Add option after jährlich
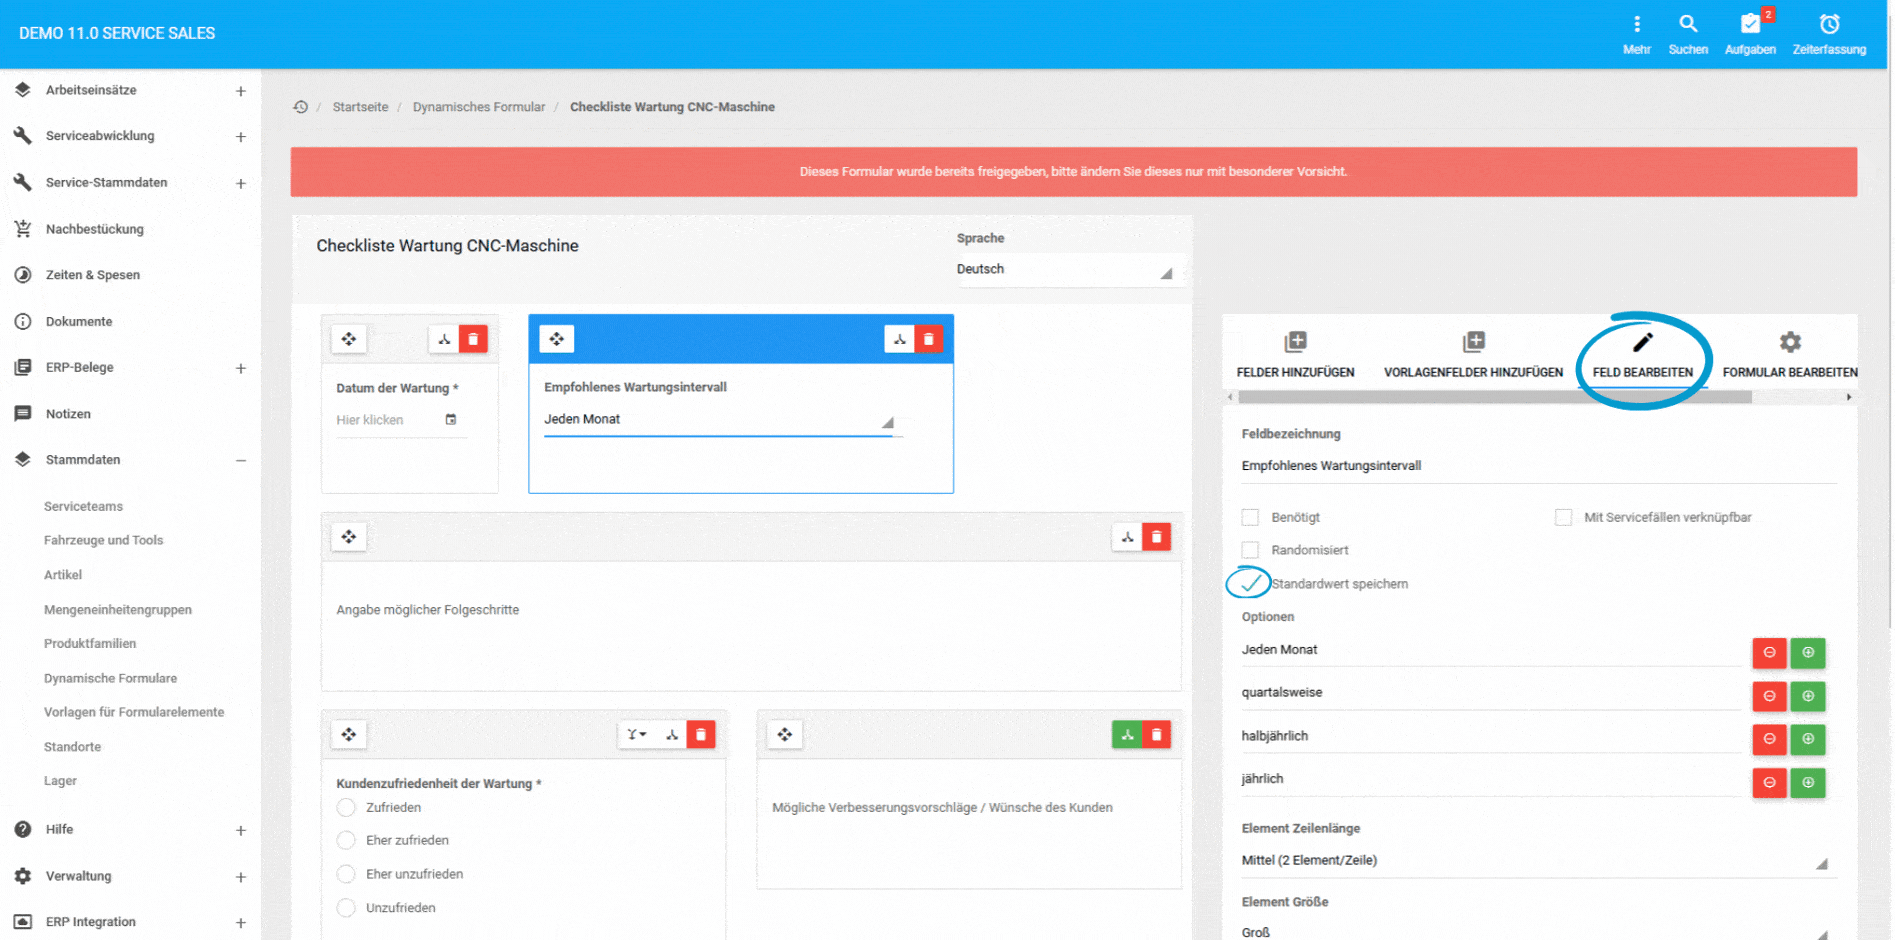This screenshot has width=1895, height=940. (1807, 782)
